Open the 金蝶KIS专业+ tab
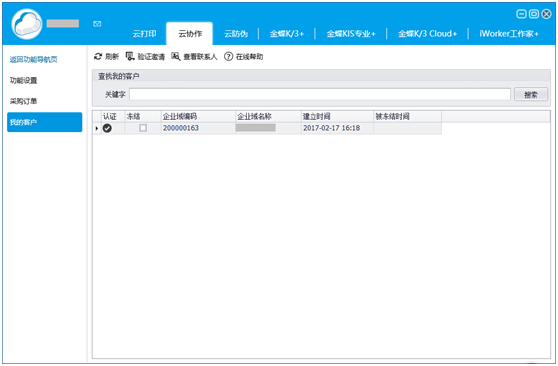Screen dimensions: 558x366 pyautogui.click(x=351, y=34)
